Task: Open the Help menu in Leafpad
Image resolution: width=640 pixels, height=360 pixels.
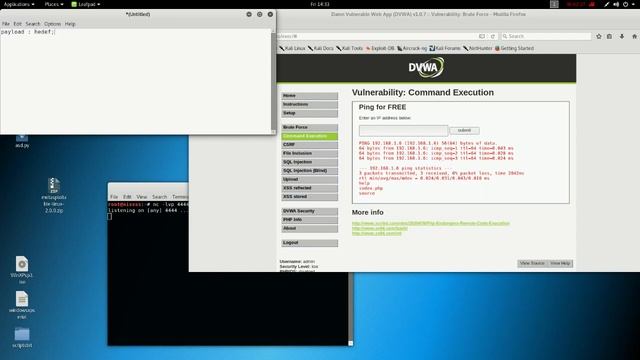Action: [70, 24]
